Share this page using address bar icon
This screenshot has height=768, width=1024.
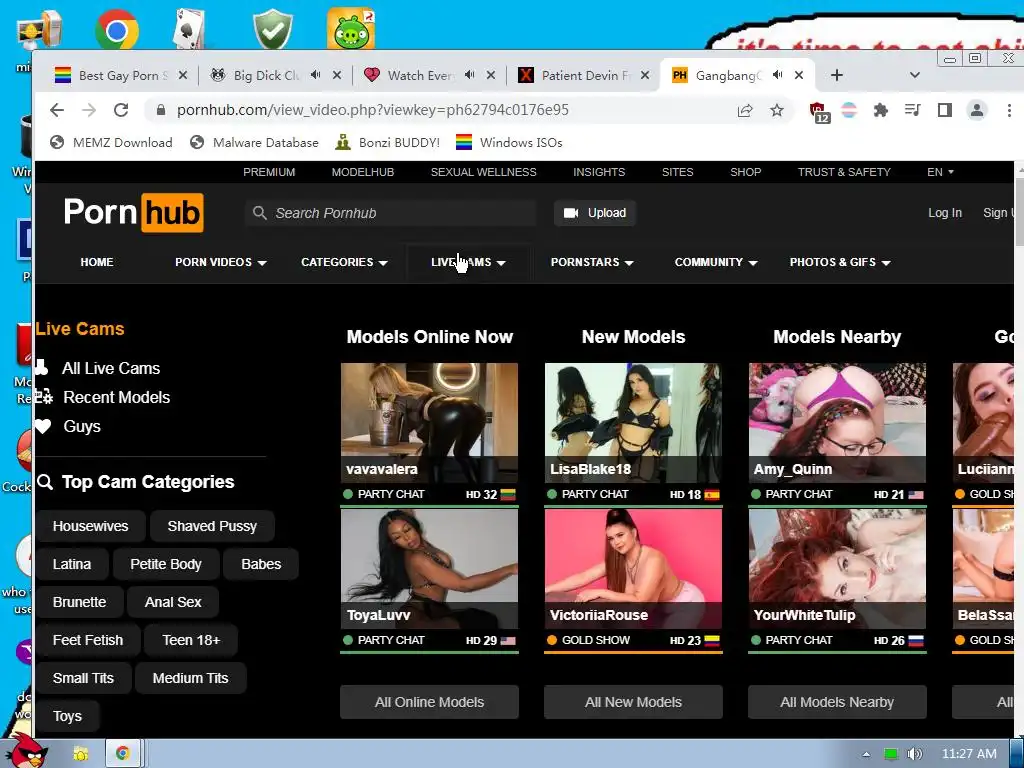click(745, 110)
